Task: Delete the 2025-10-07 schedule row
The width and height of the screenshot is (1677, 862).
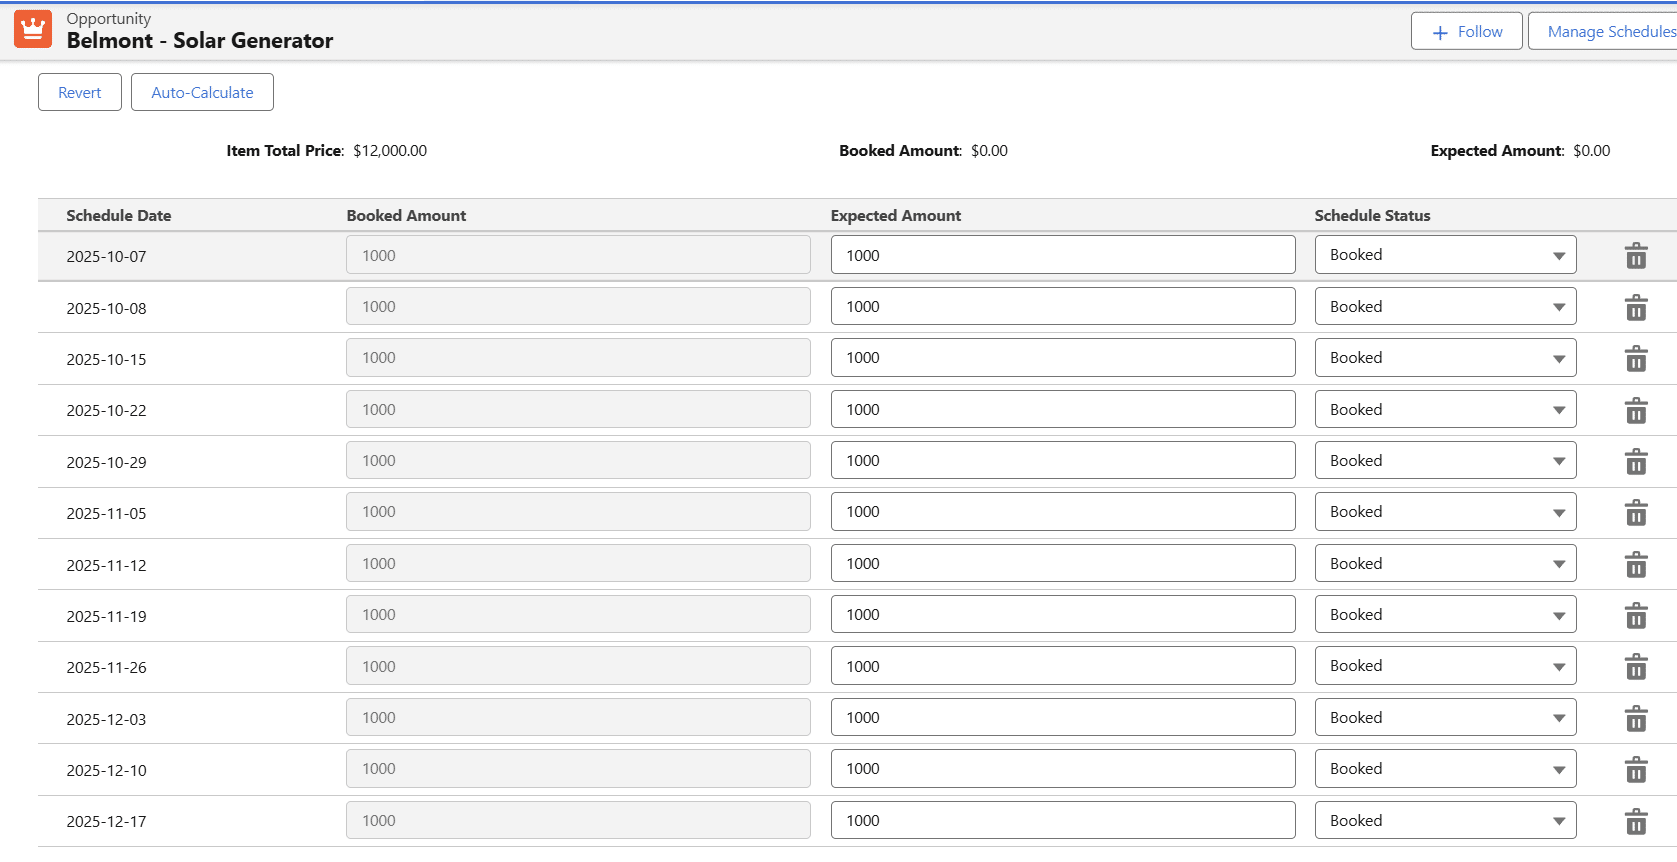Action: (x=1635, y=256)
